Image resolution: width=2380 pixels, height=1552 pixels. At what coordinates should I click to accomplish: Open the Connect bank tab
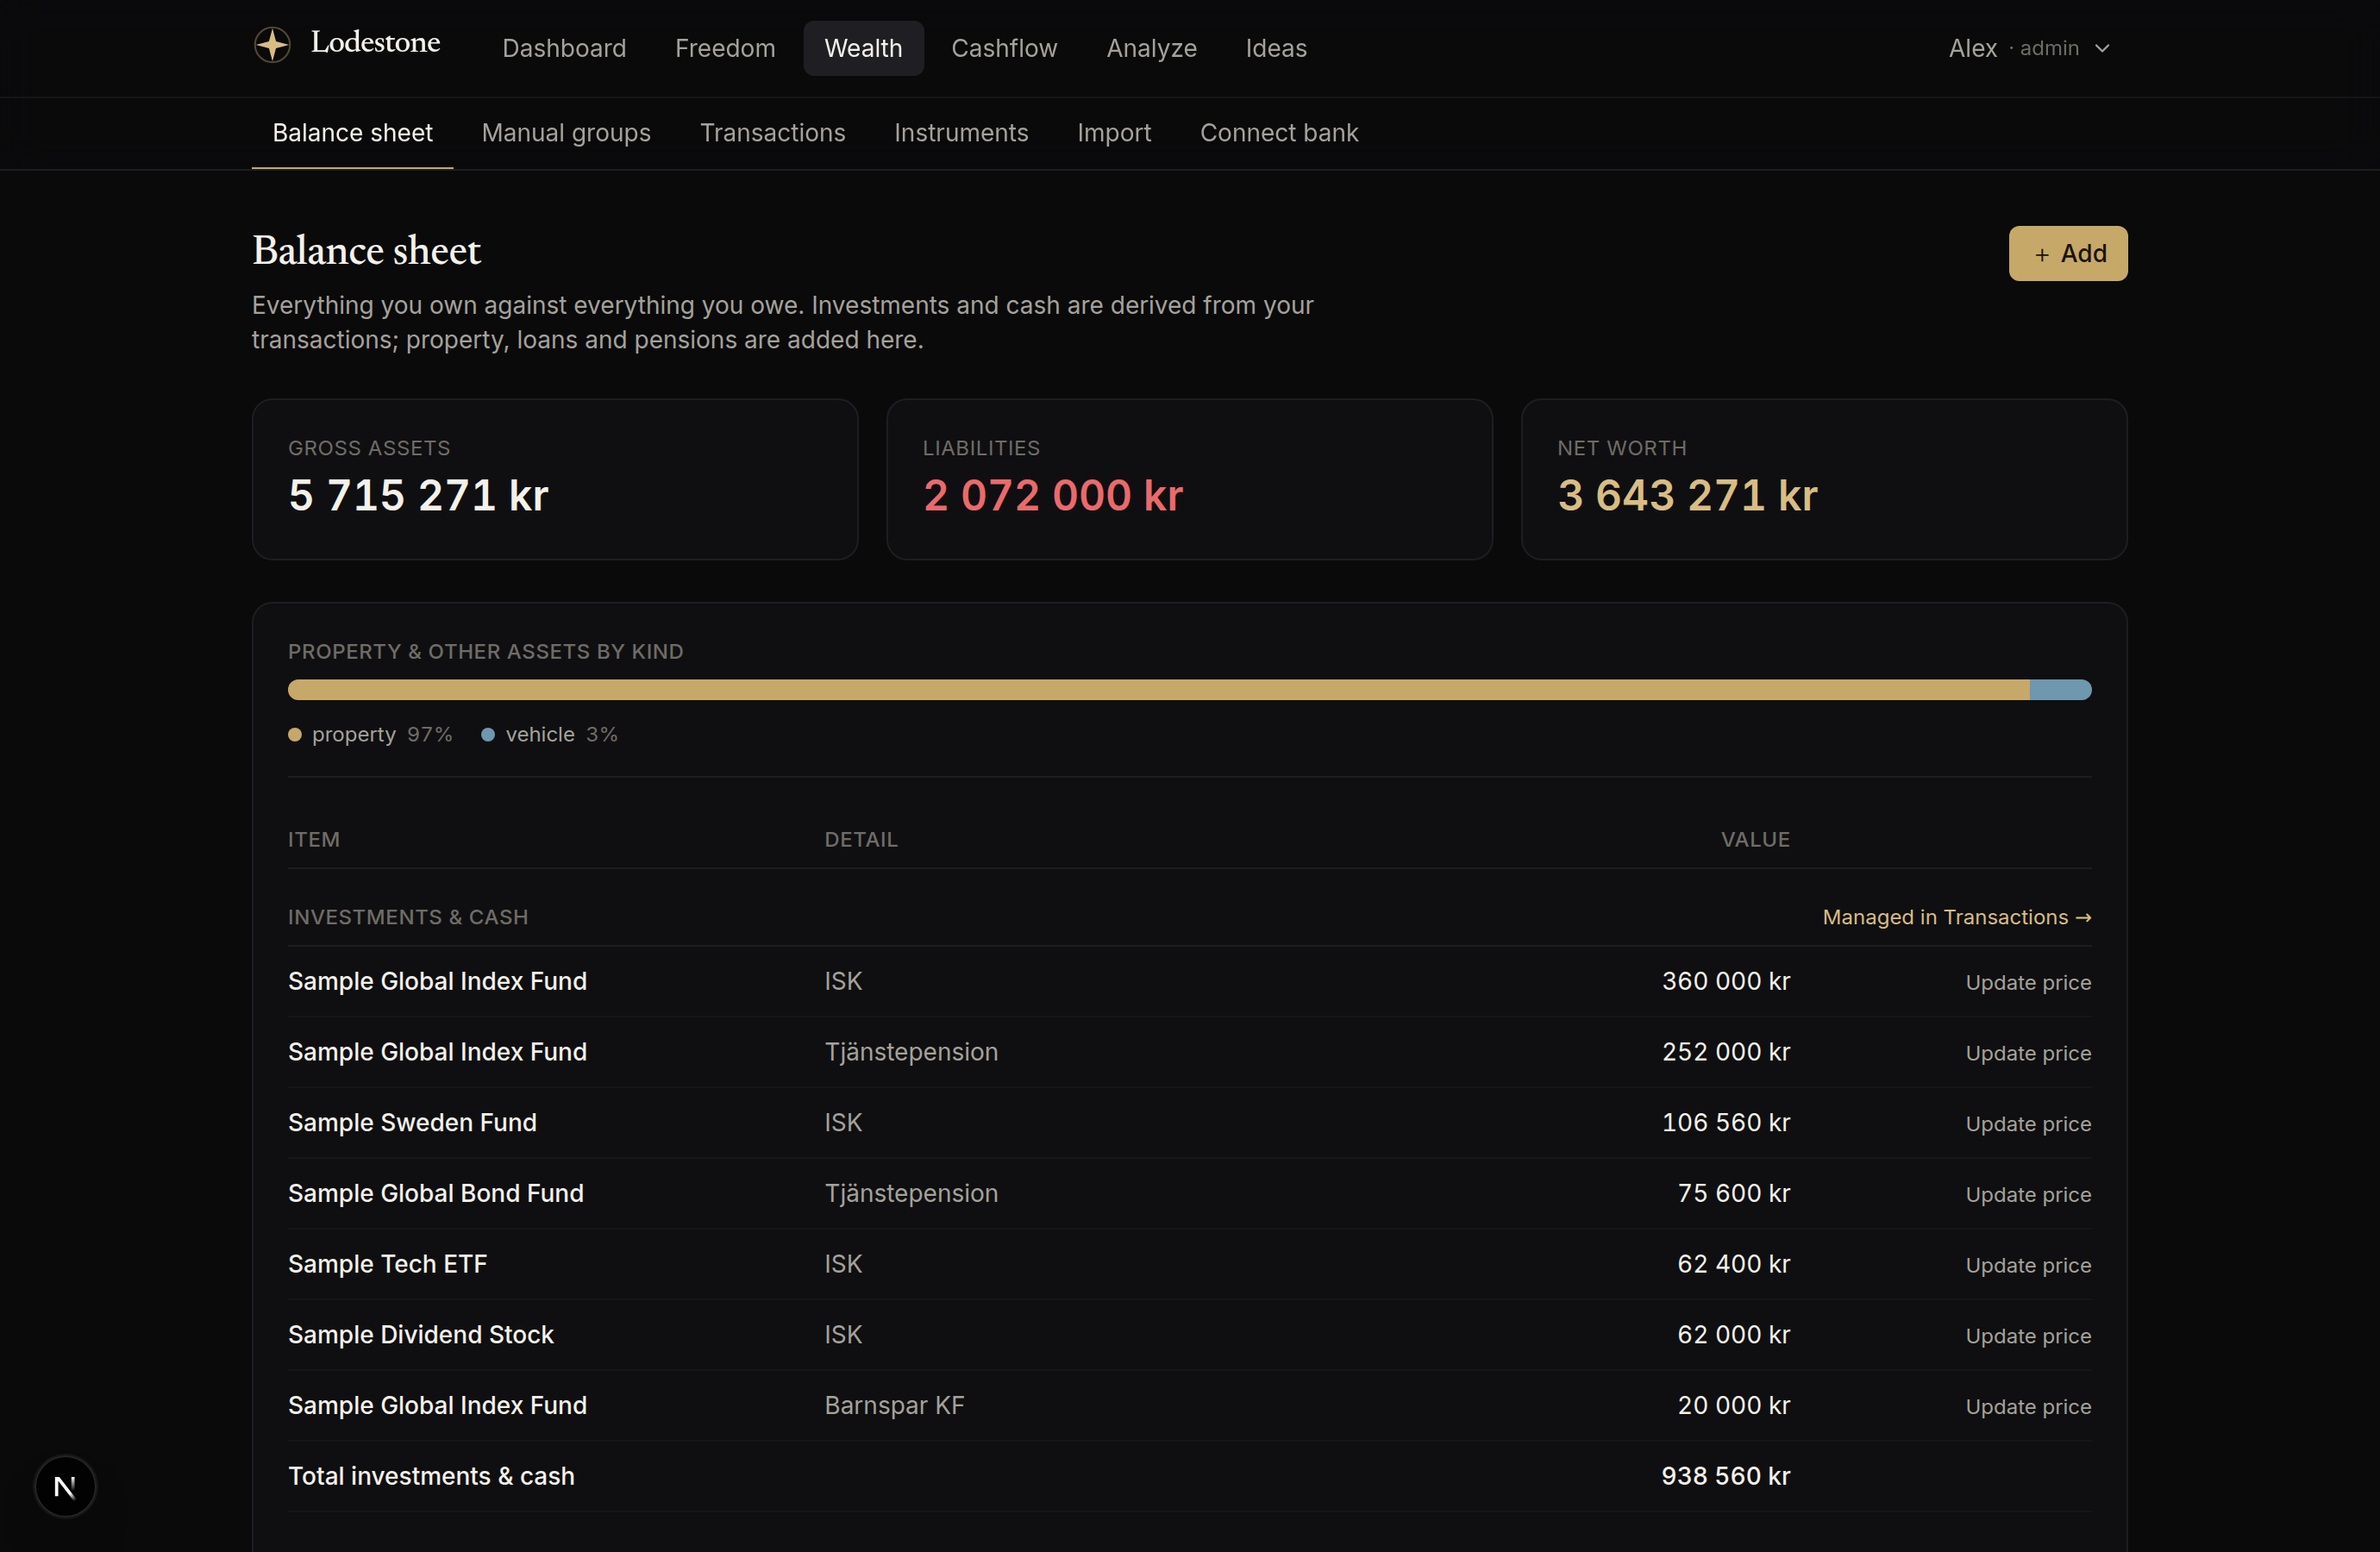pyautogui.click(x=1279, y=133)
